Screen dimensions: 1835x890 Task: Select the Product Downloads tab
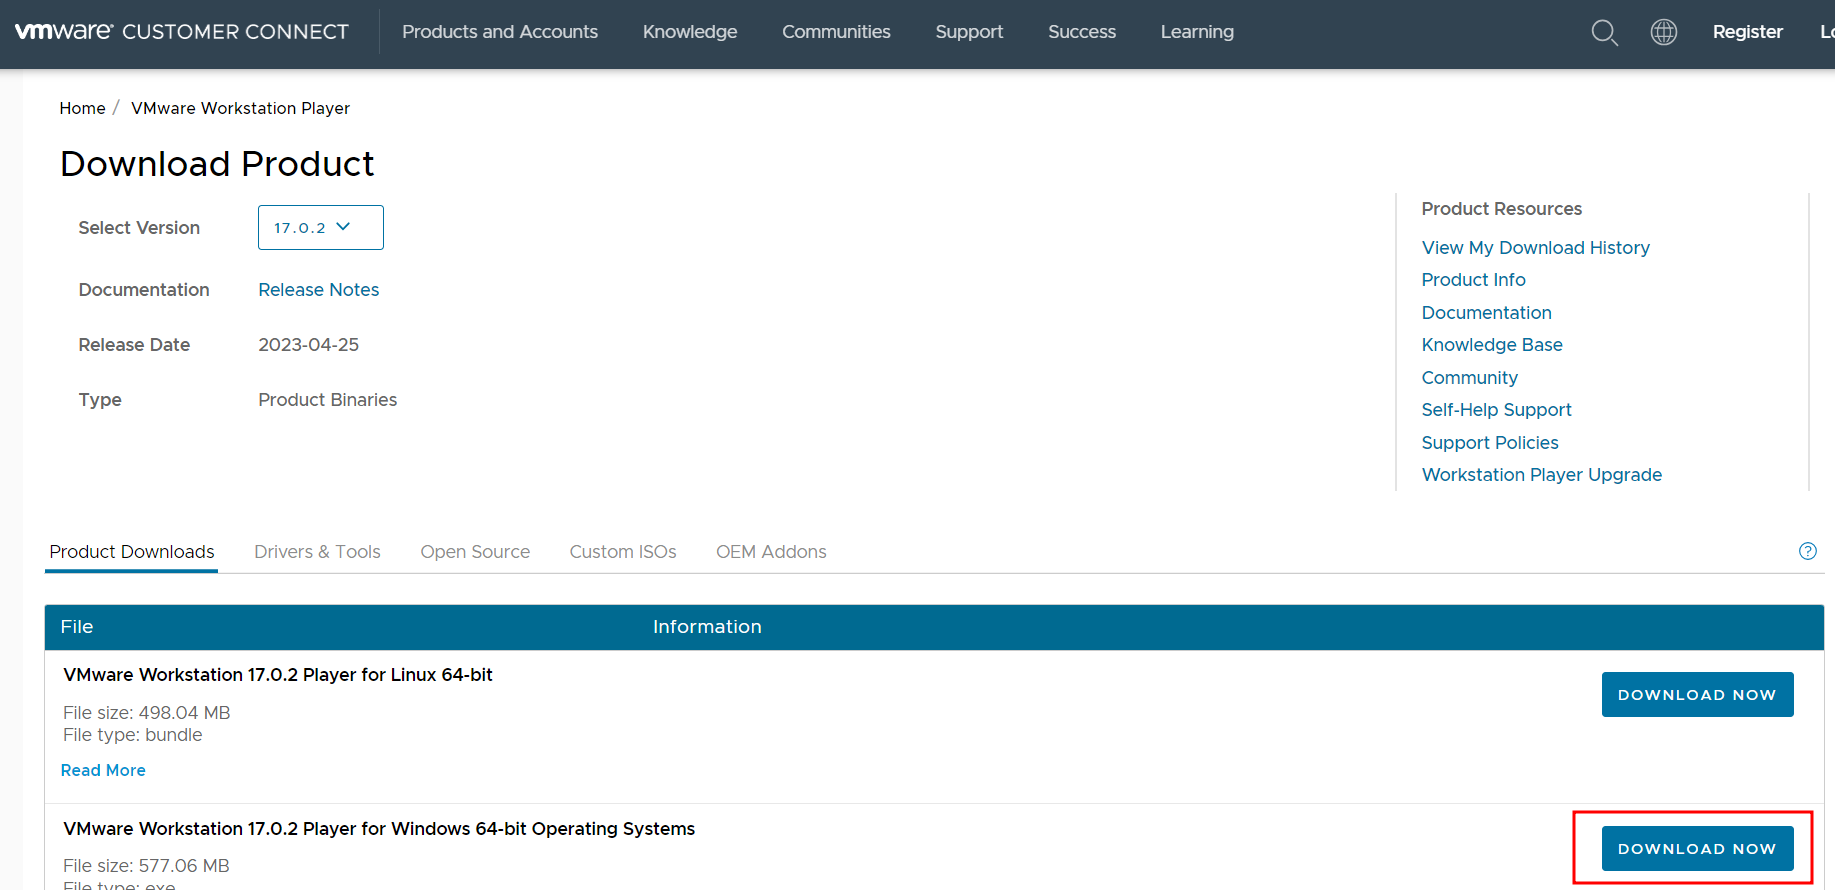point(132,552)
